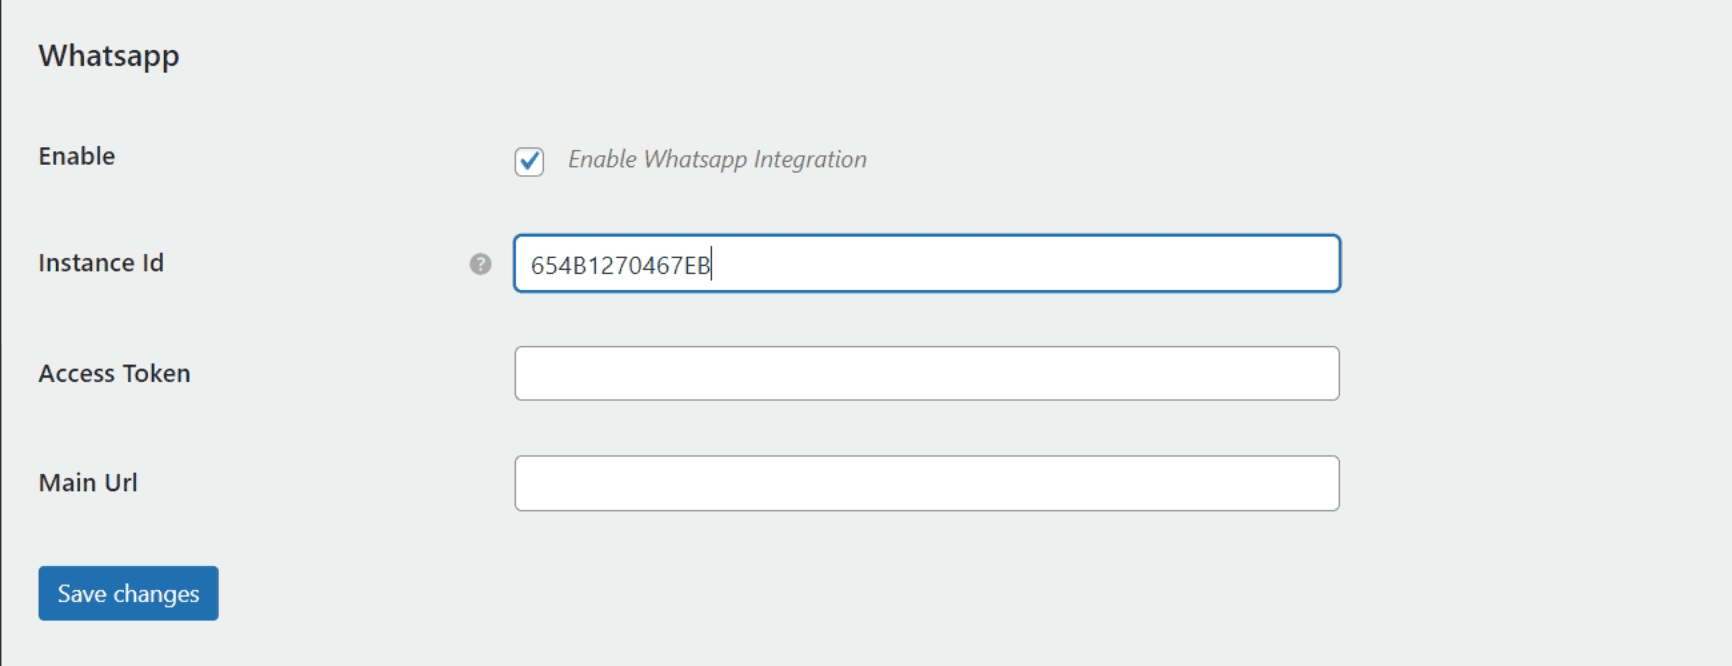
Task: Click the Enable row label
Action: pos(77,156)
